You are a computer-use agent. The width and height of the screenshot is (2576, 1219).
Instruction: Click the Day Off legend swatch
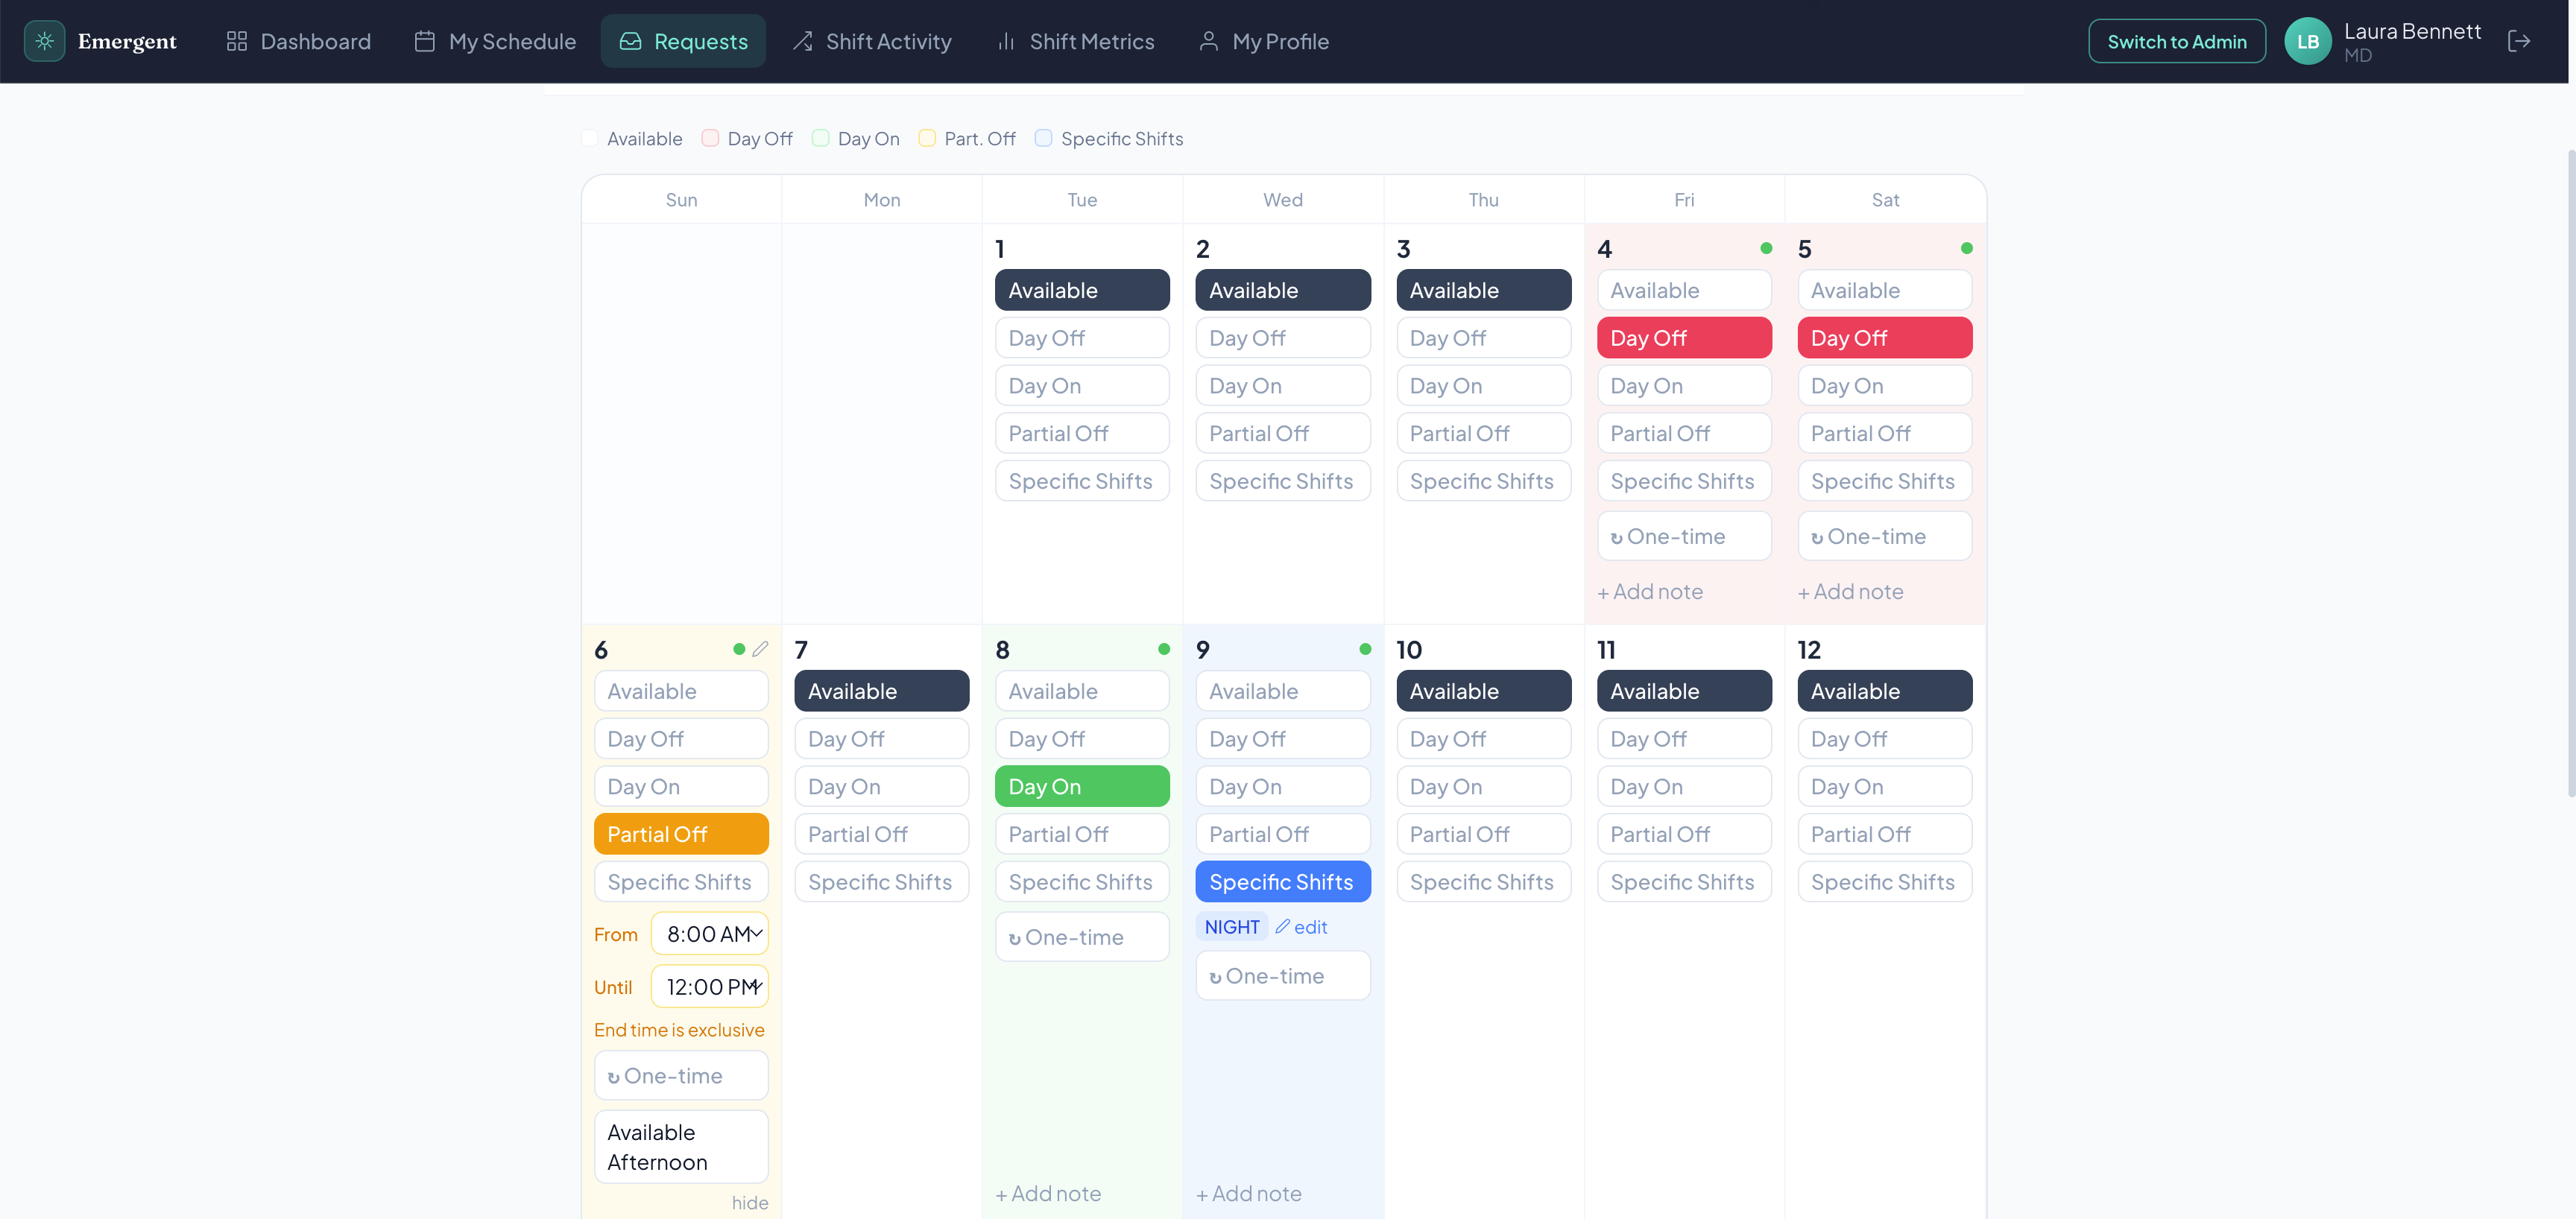(710, 138)
